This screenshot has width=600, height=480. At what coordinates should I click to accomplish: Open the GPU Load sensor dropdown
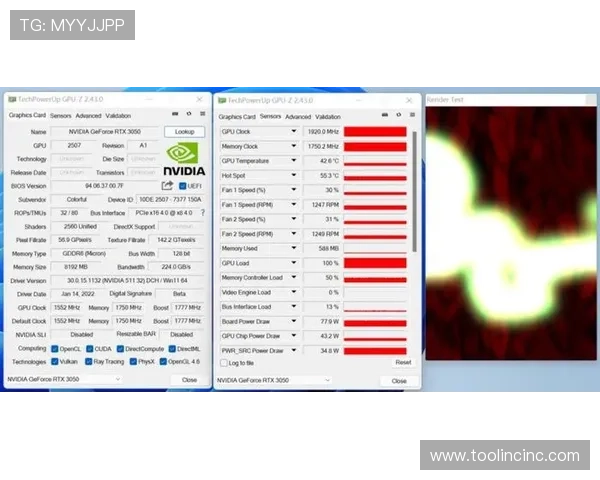click(x=293, y=263)
